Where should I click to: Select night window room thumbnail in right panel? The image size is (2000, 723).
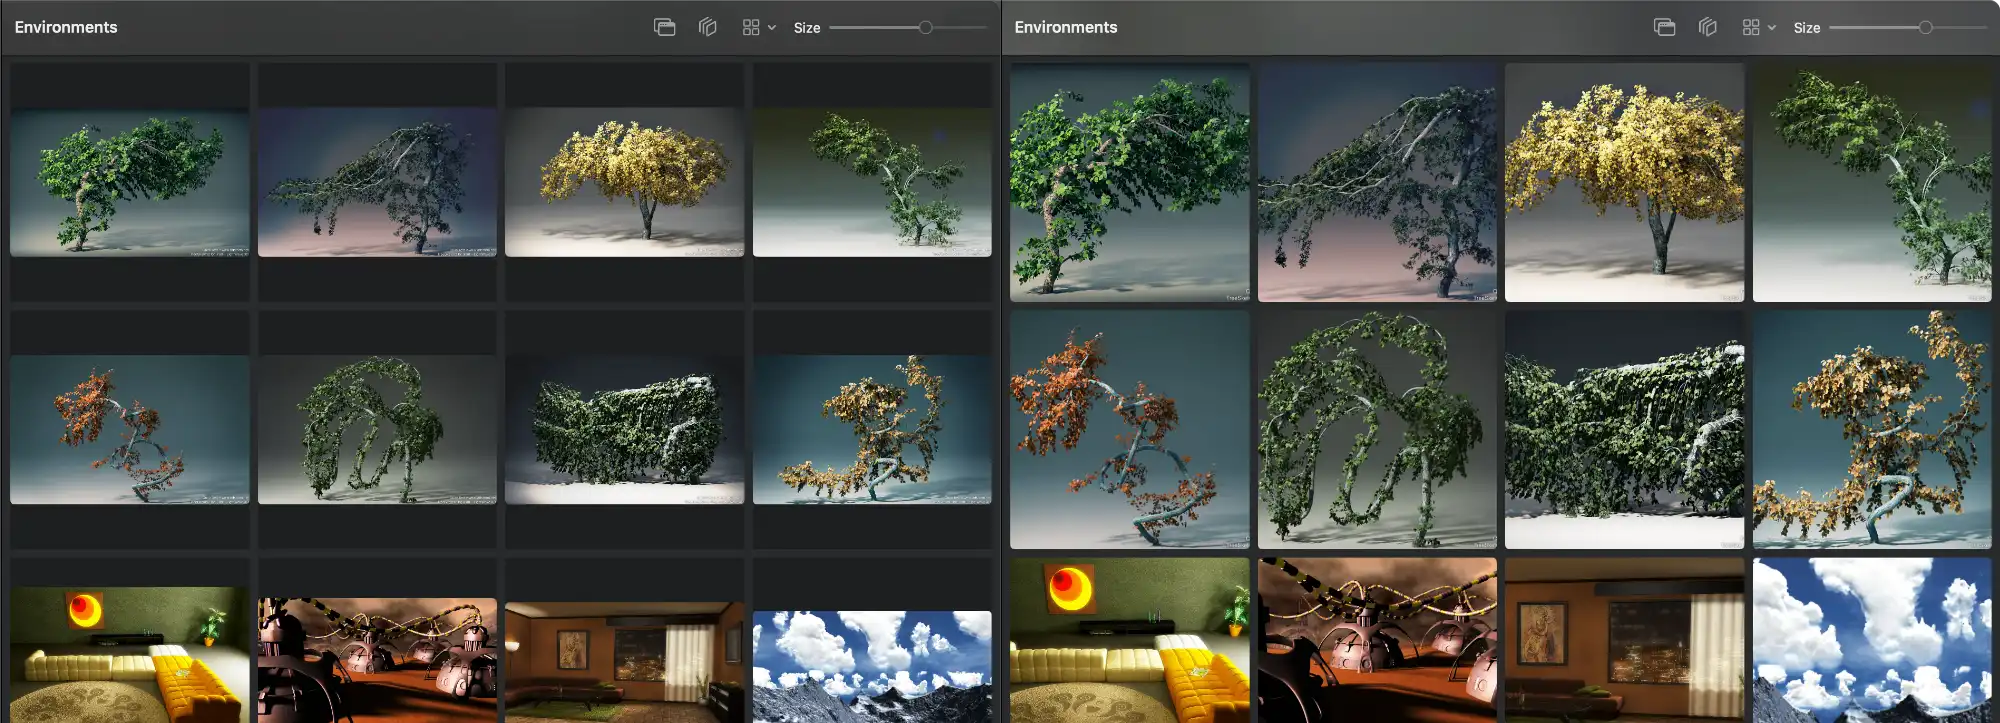[x=1625, y=640]
